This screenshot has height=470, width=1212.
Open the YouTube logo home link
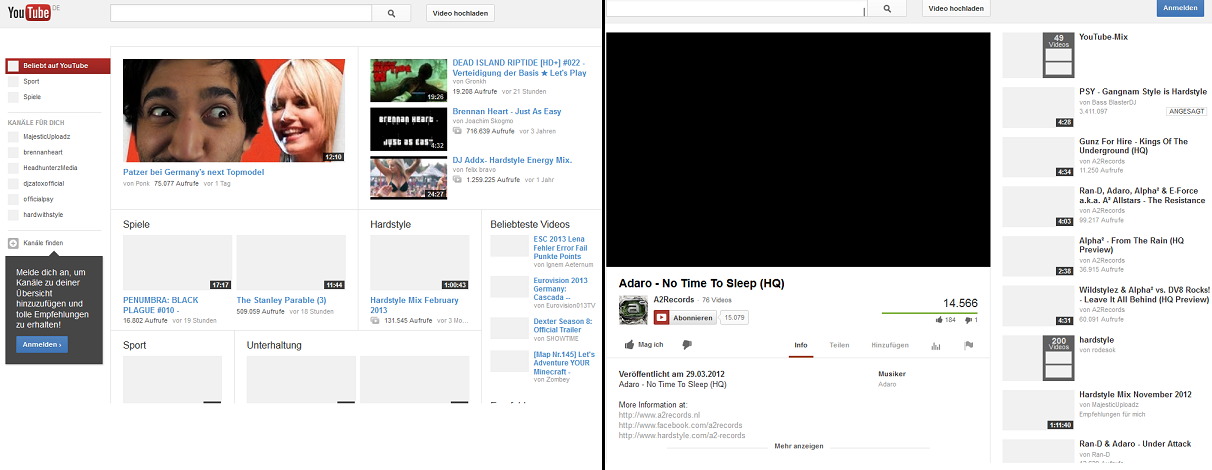[x=29, y=13]
